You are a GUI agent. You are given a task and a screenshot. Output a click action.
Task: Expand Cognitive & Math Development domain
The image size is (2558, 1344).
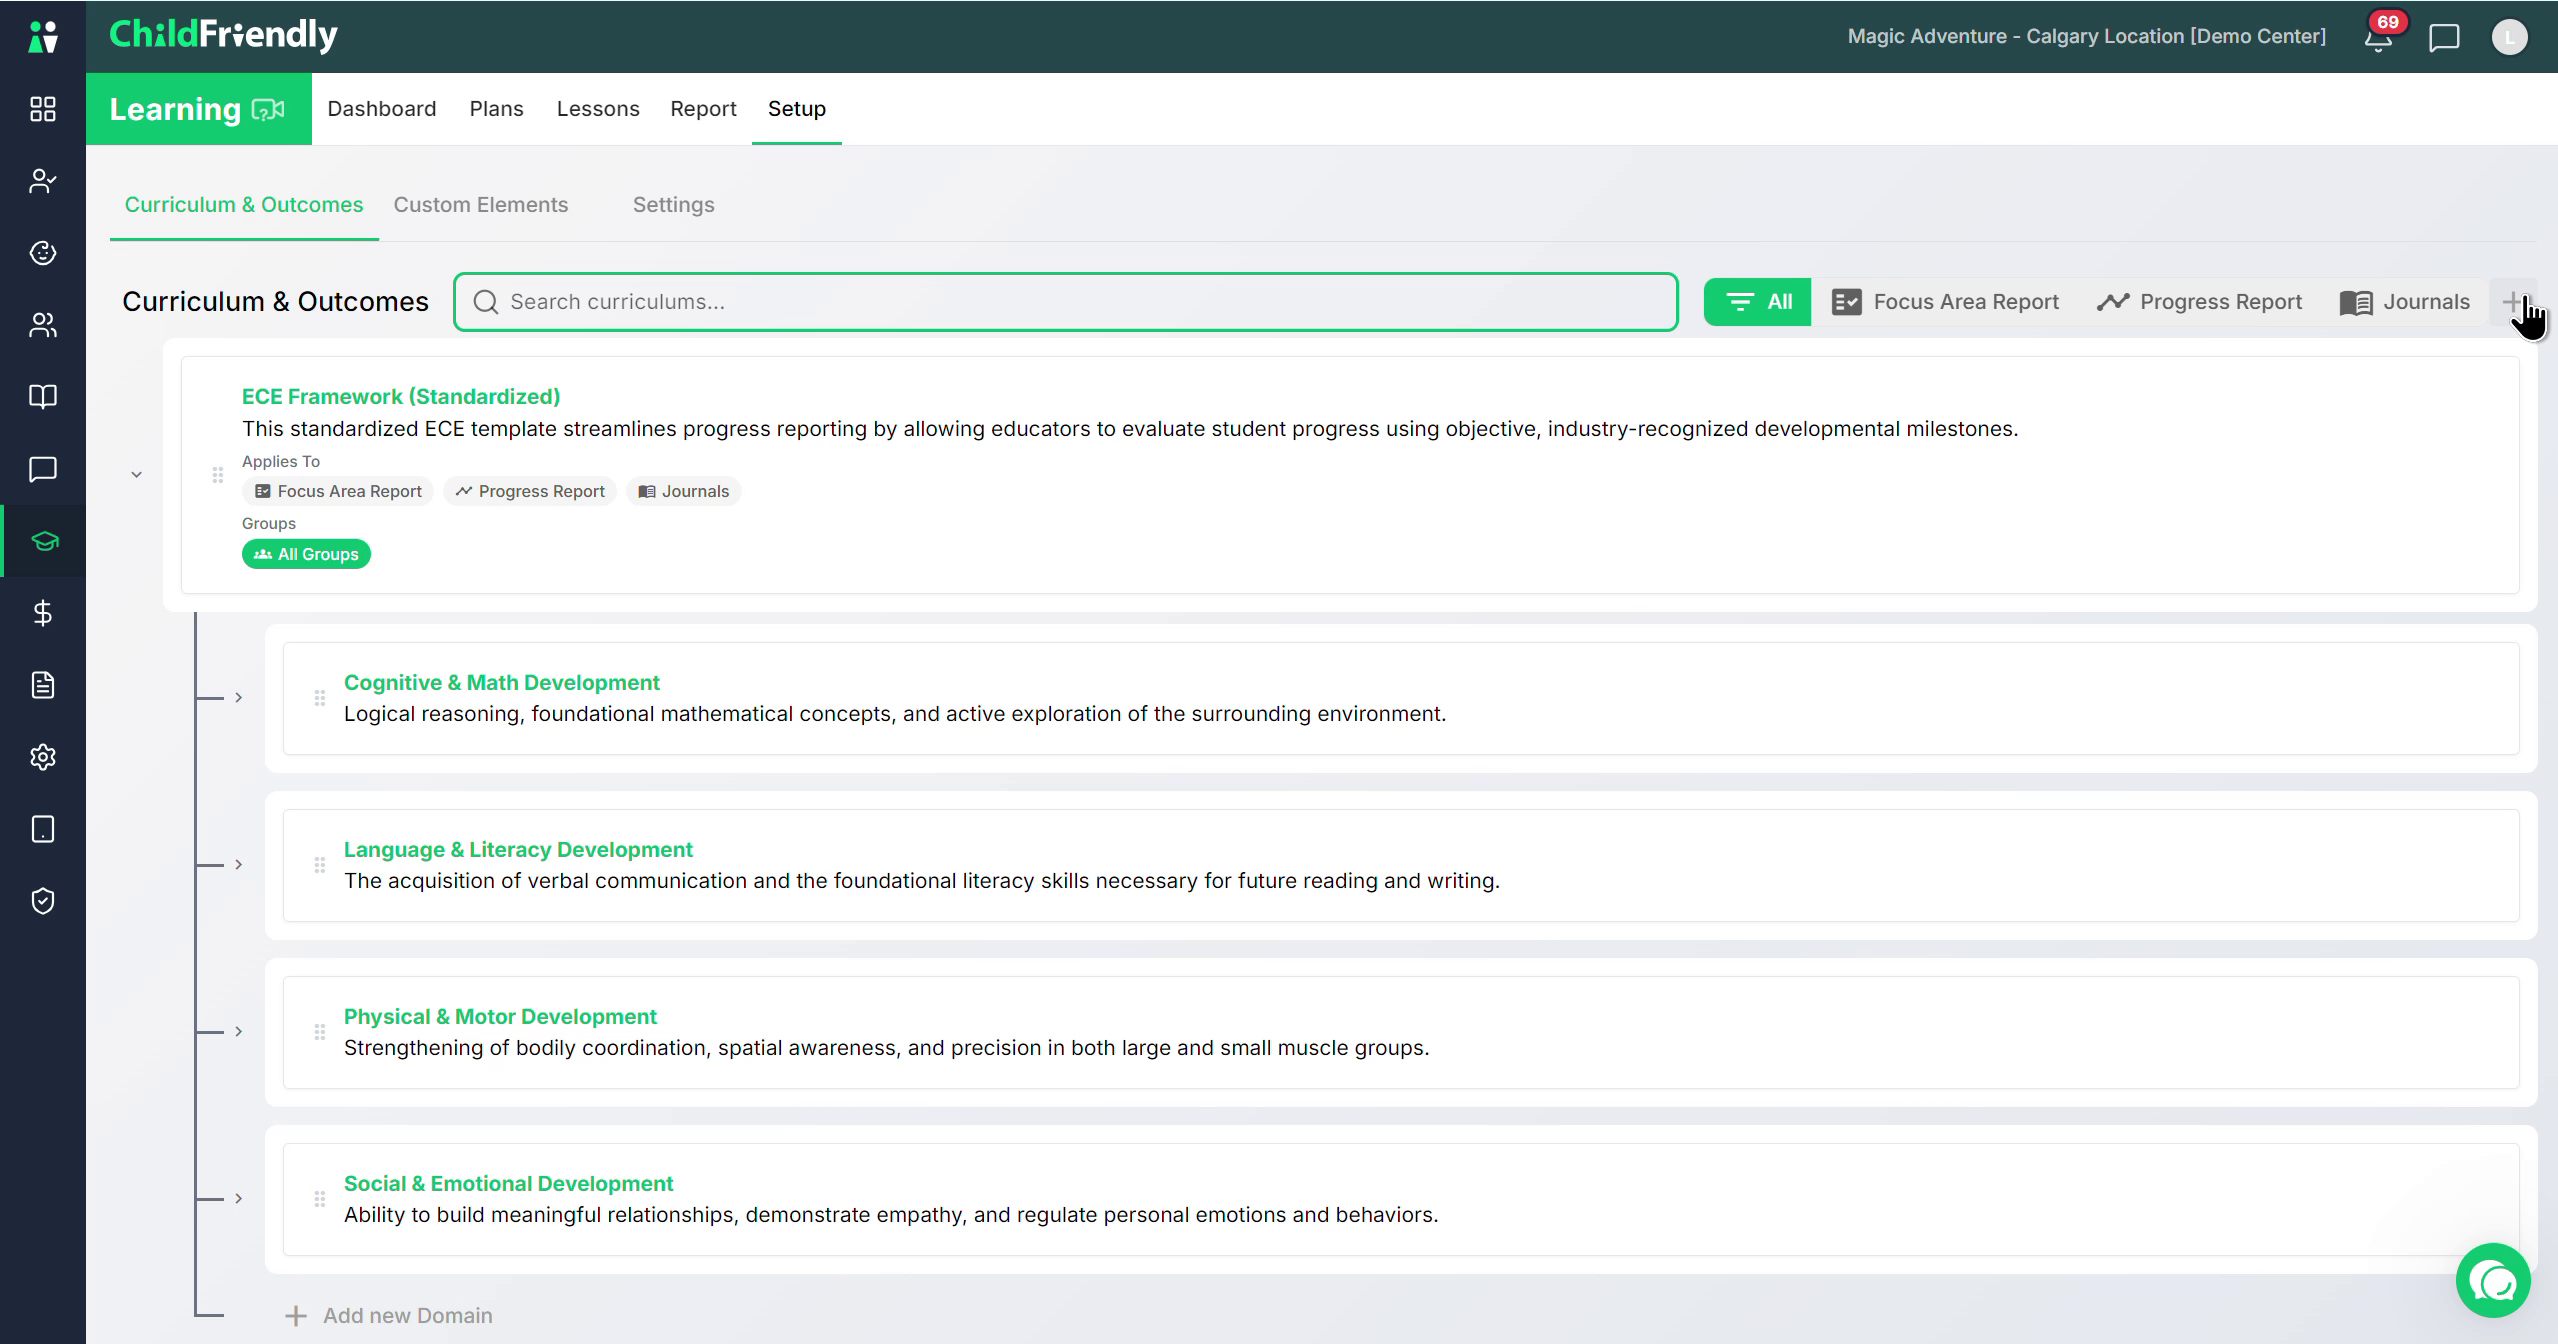(x=238, y=698)
